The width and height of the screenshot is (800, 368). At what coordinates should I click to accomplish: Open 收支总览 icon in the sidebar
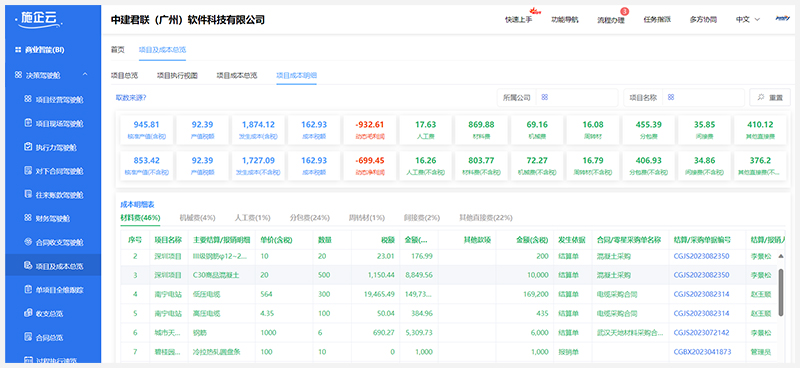[x=28, y=313]
